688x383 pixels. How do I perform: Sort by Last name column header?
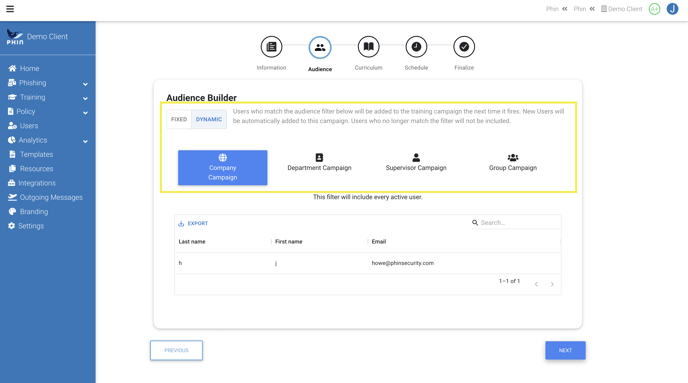(192, 242)
